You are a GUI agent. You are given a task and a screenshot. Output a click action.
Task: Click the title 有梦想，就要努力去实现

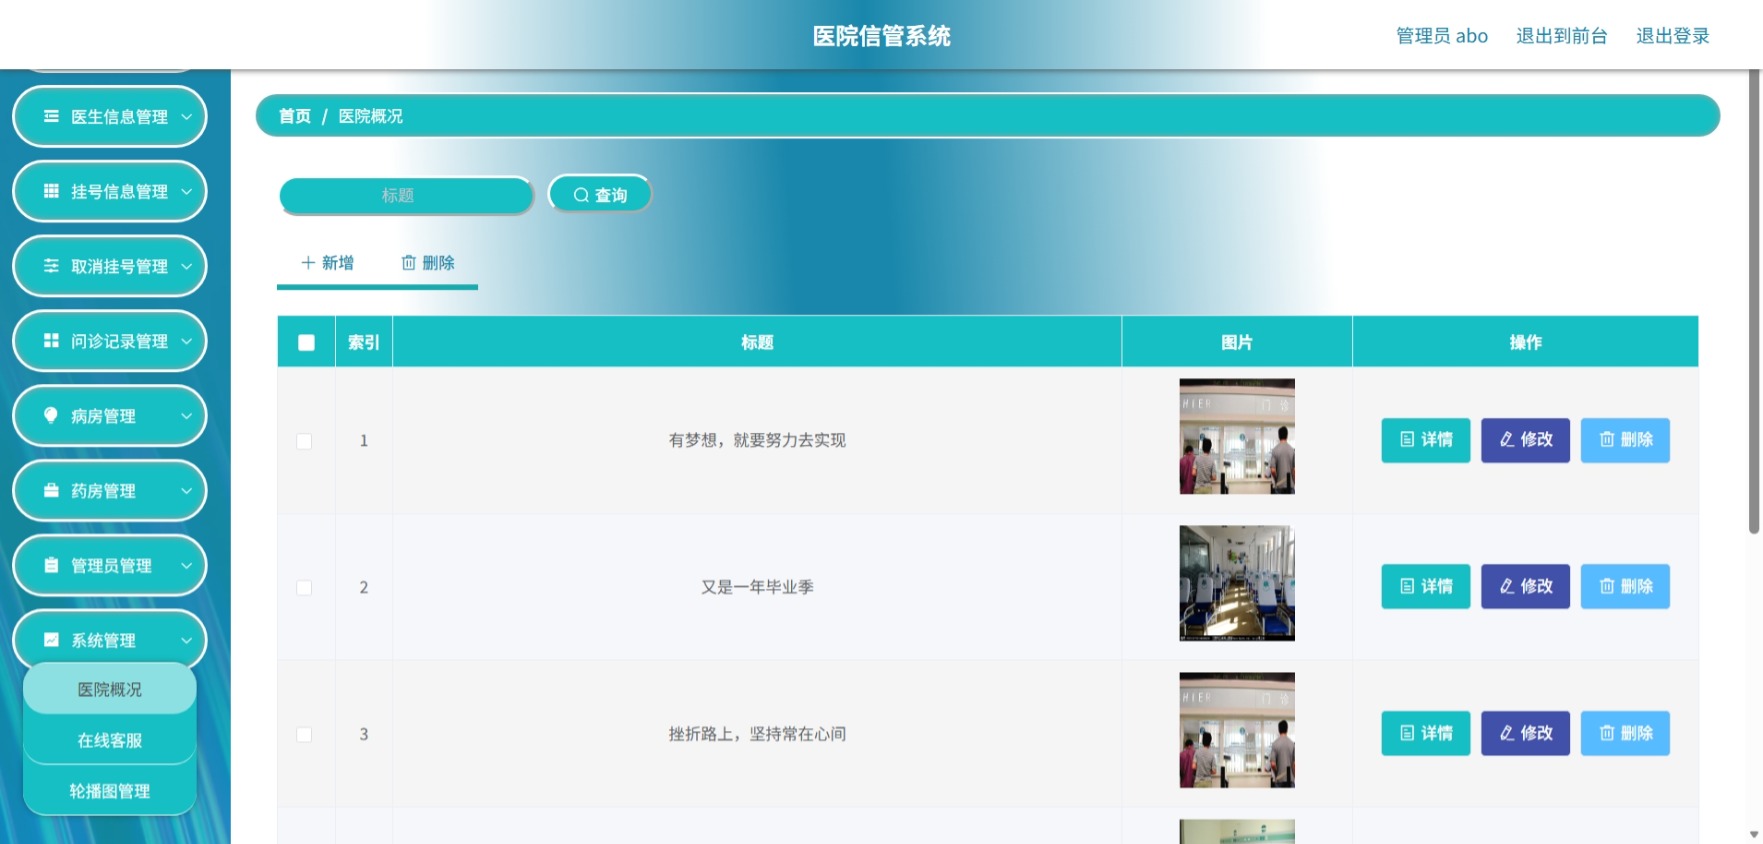click(x=757, y=440)
